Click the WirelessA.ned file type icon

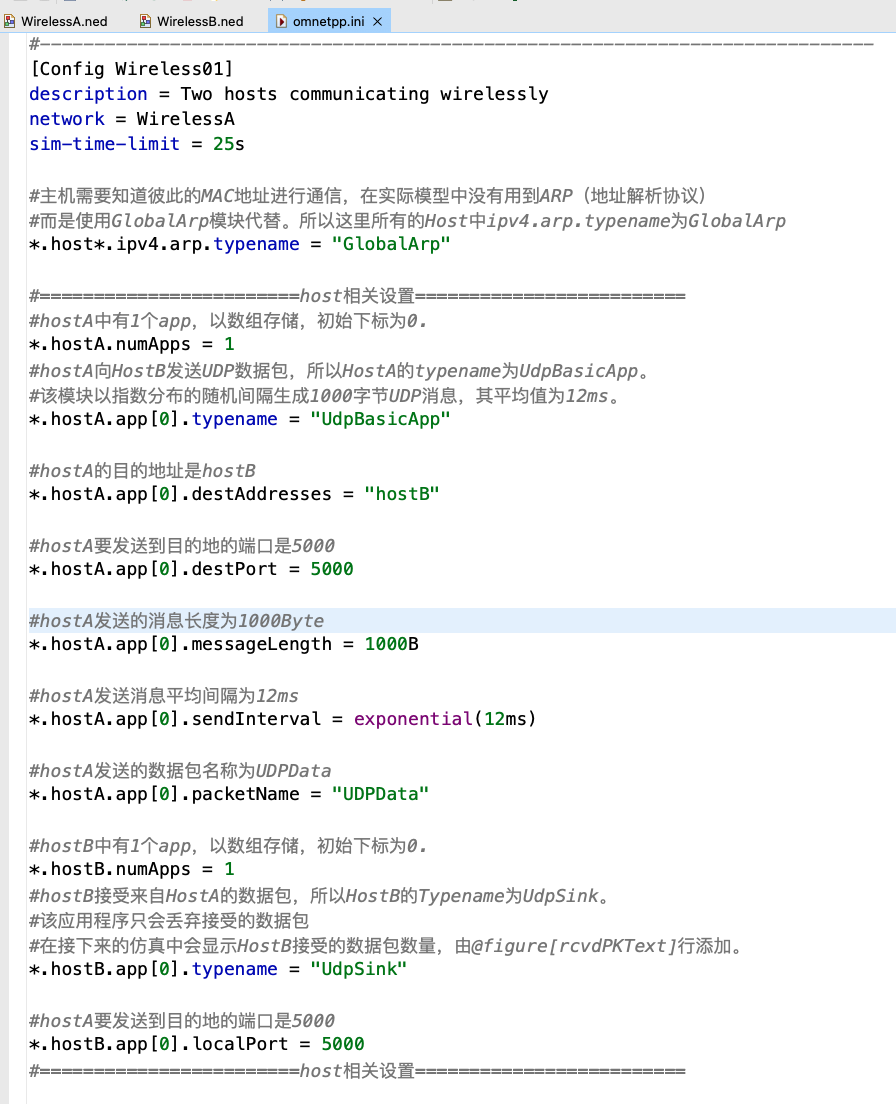point(10,20)
